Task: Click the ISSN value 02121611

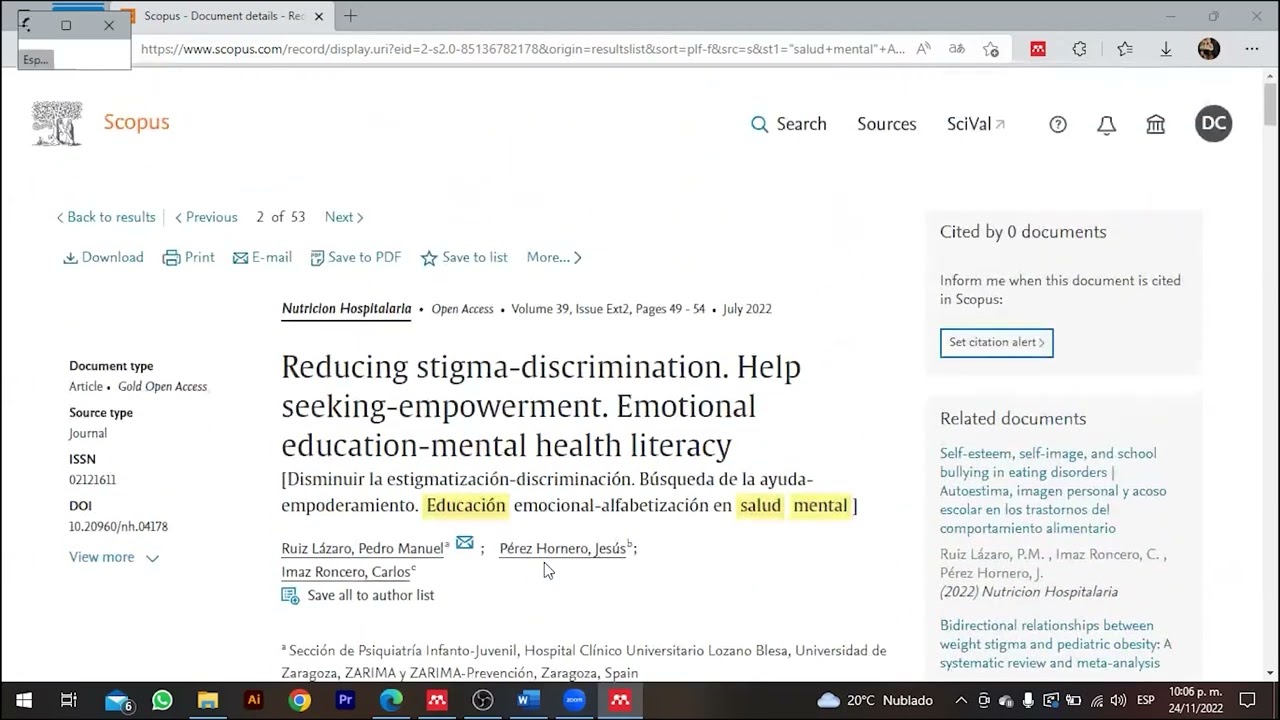Action: [92, 480]
